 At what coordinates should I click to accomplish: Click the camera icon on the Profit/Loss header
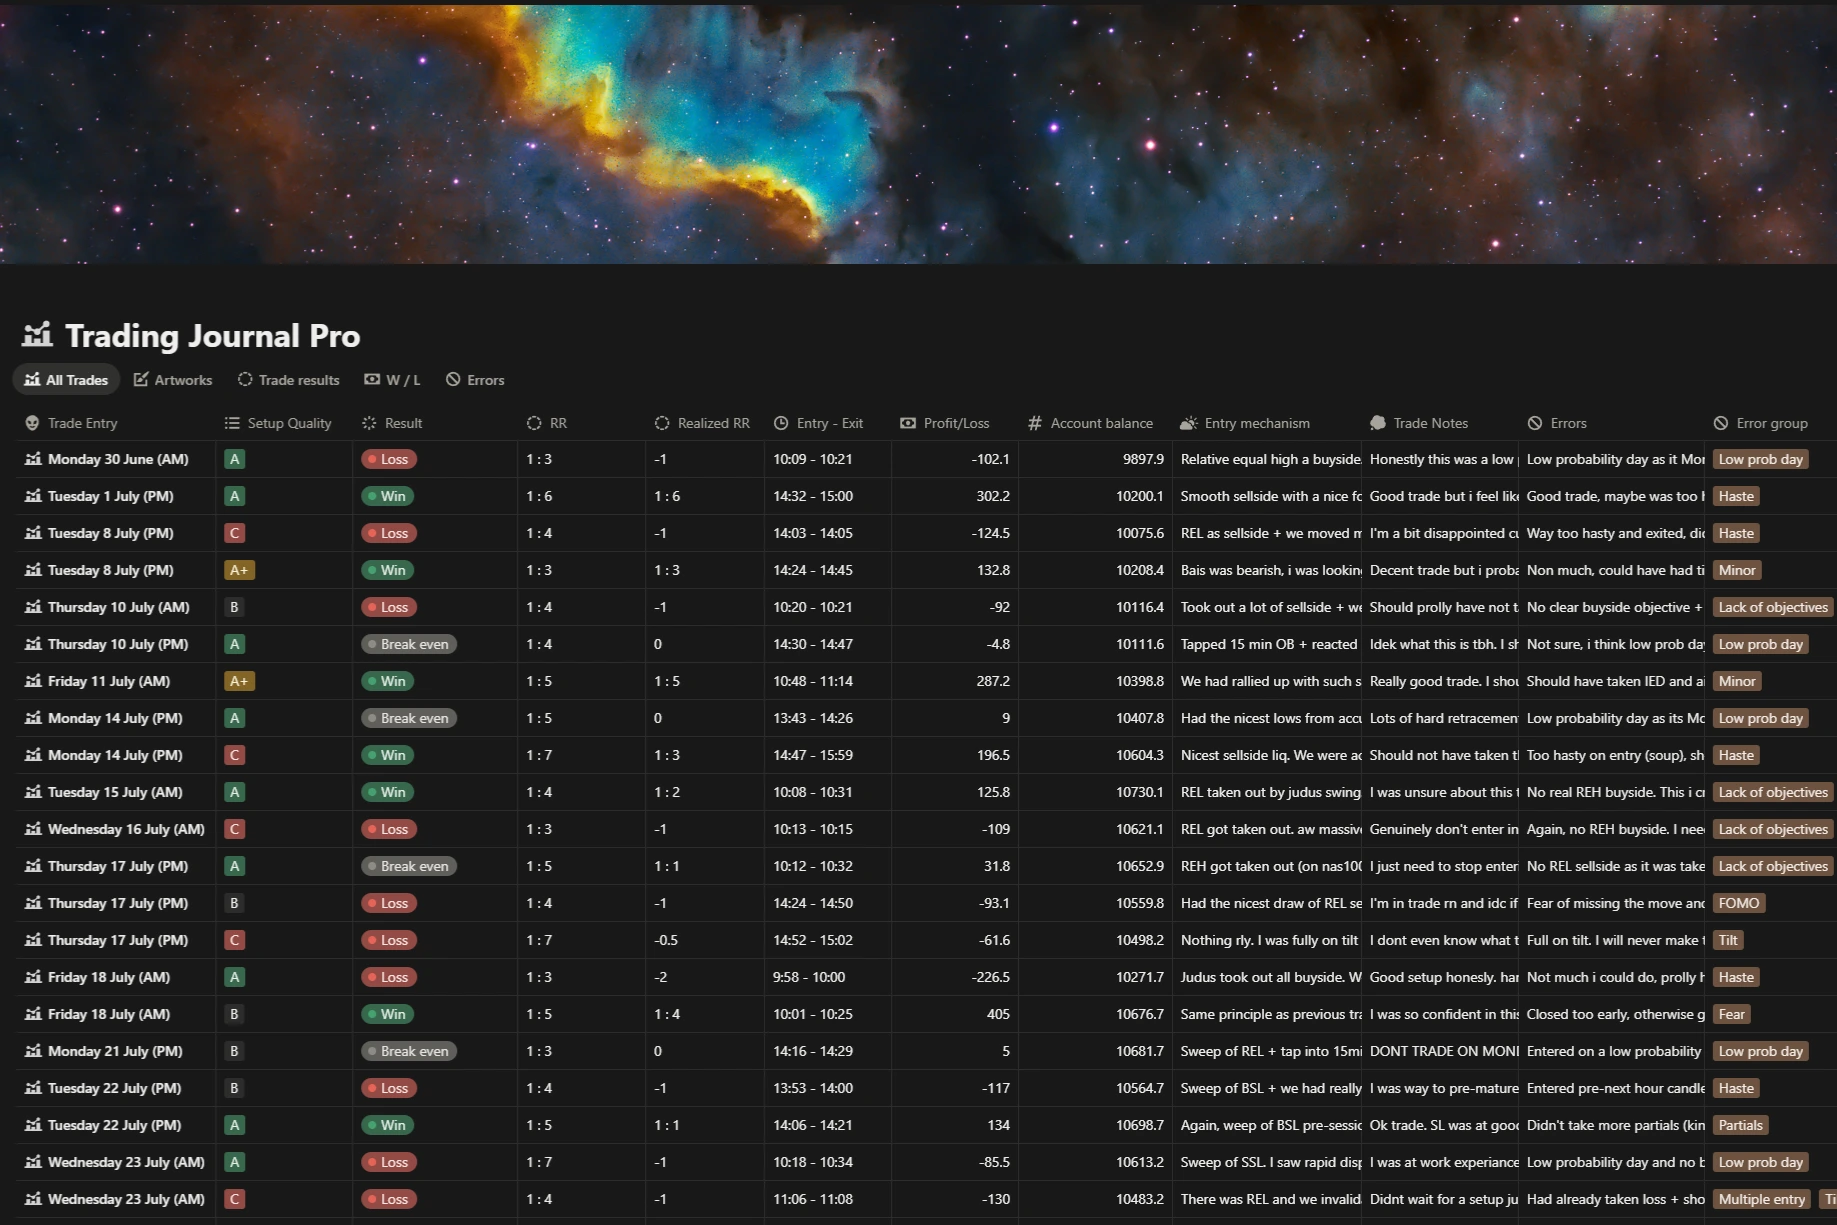(x=908, y=423)
